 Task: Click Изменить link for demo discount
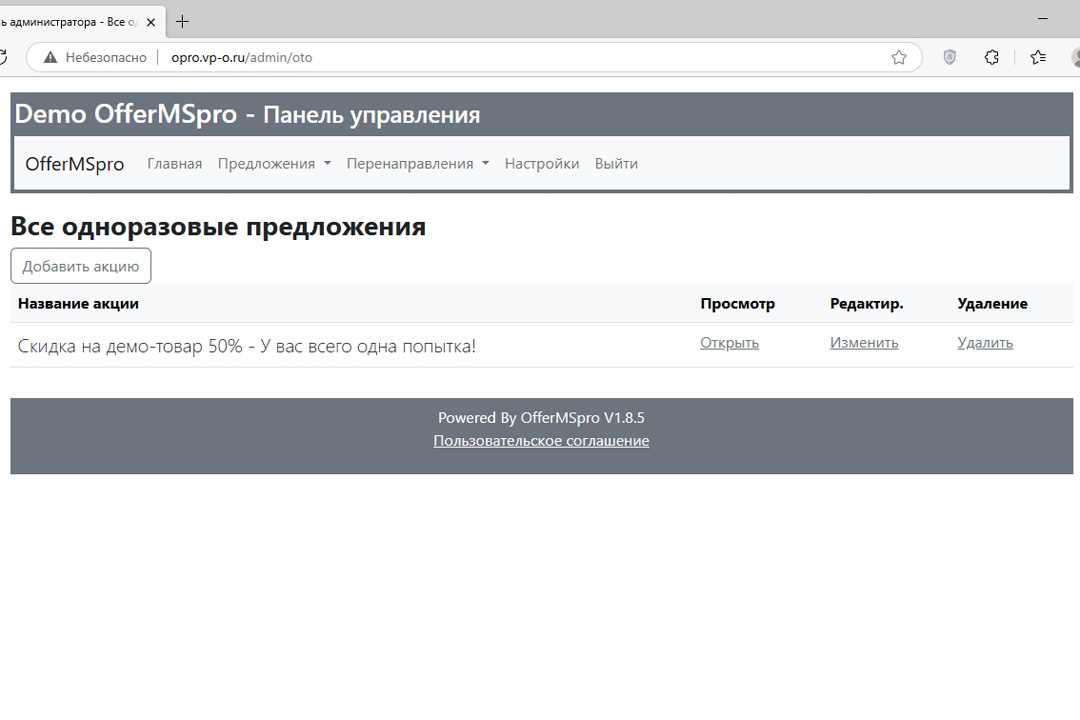[x=864, y=342]
